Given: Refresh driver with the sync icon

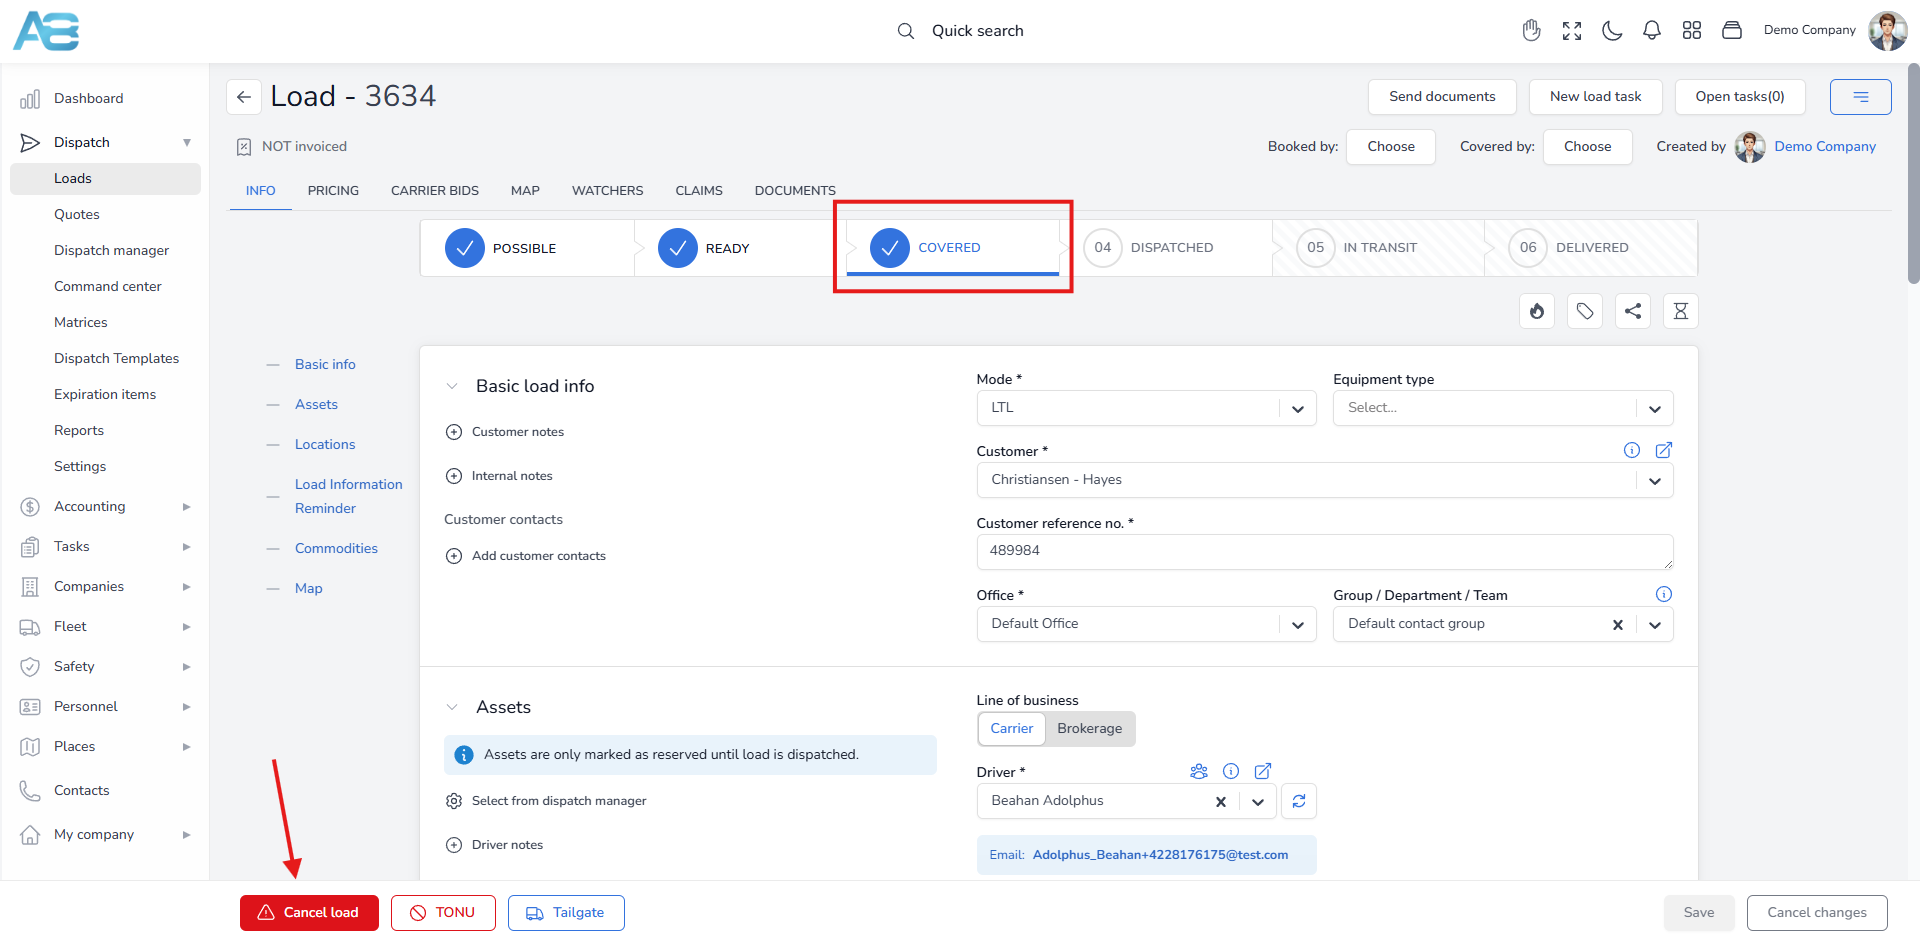Looking at the screenshot, I should [1299, 801].
